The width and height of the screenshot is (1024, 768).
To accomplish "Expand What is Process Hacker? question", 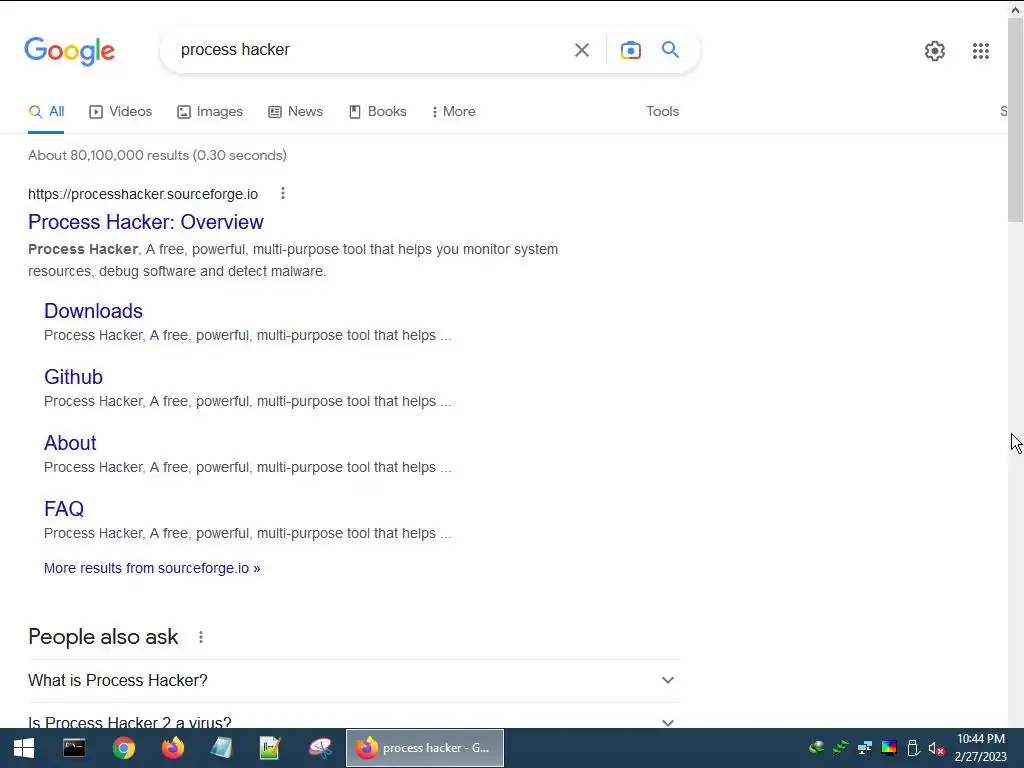I will pos(353,680).
